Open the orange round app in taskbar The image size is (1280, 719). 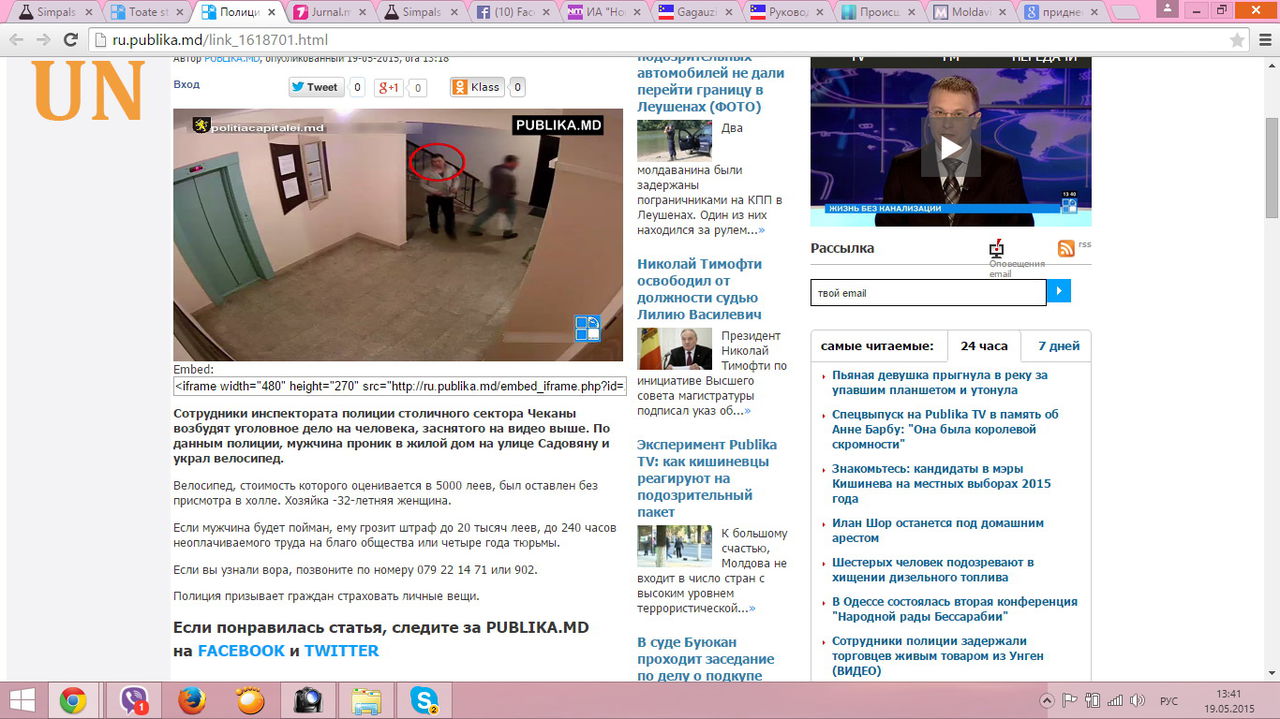click(x=250, y=701)
